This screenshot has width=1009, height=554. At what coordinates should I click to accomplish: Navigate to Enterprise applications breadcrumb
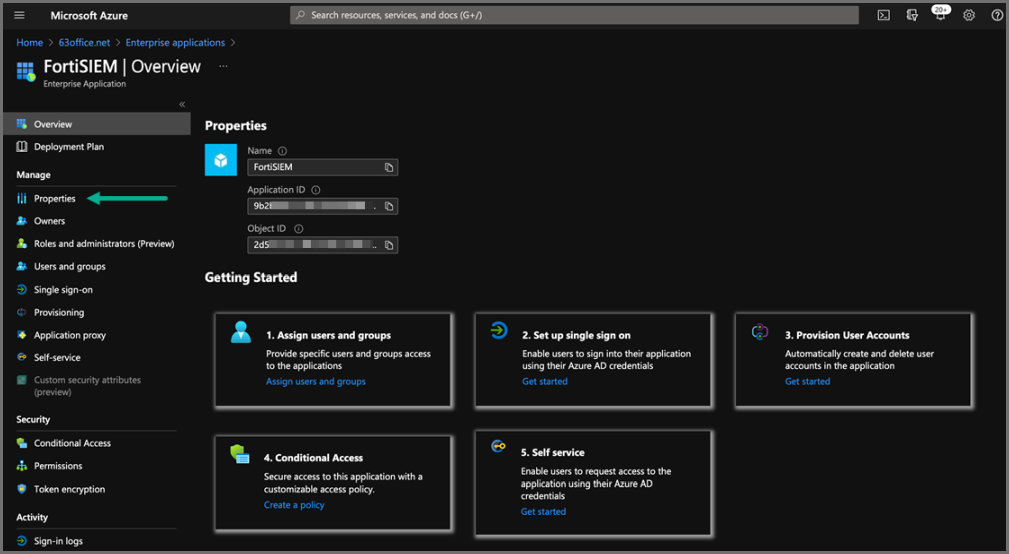pos(175,43)
